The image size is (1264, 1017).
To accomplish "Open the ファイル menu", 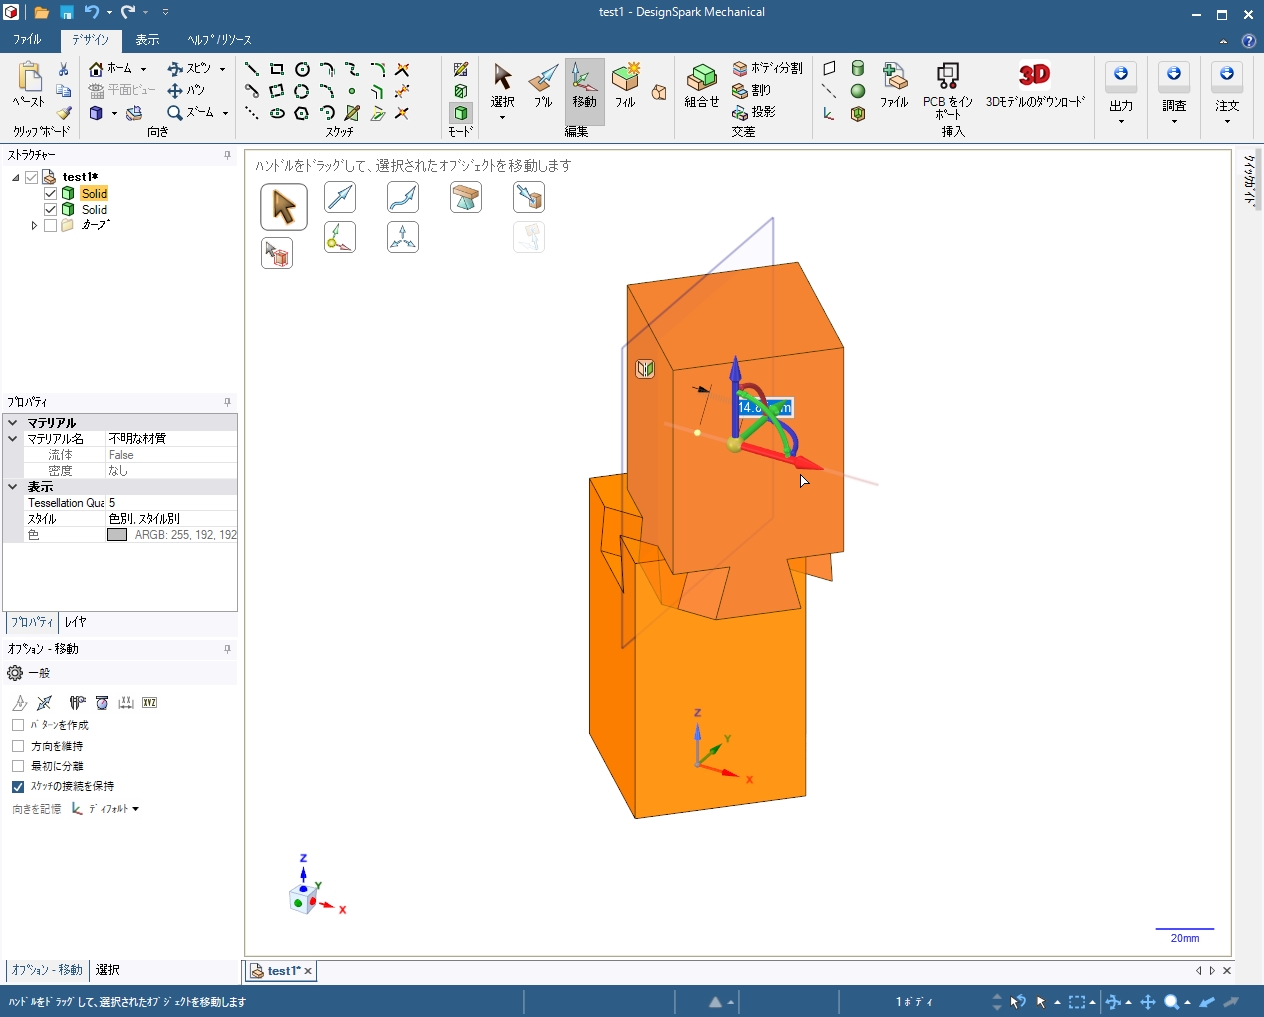I will [x=27, y=40].
